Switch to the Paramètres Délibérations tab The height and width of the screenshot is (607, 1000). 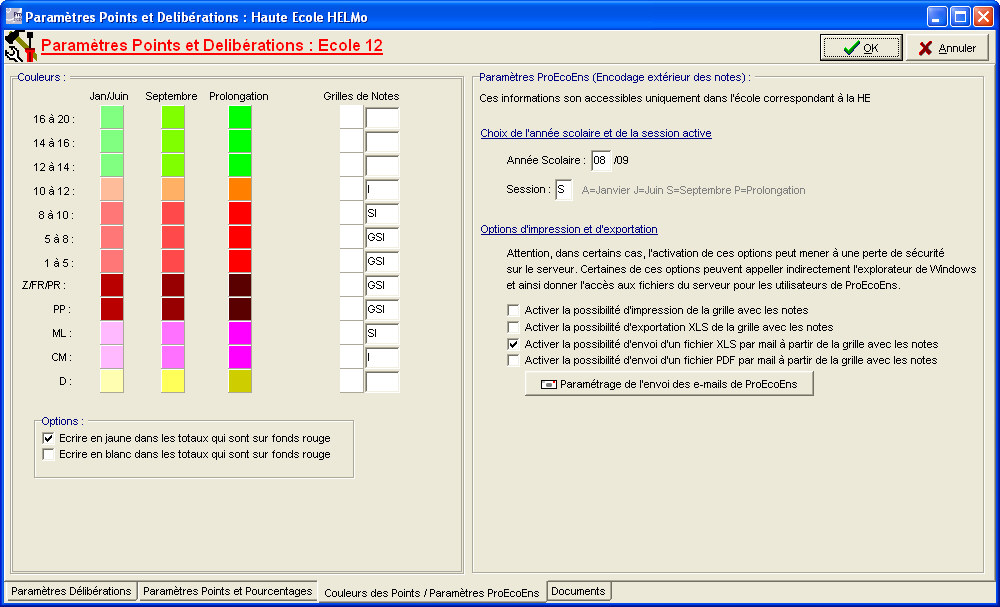tap(71, 591)
